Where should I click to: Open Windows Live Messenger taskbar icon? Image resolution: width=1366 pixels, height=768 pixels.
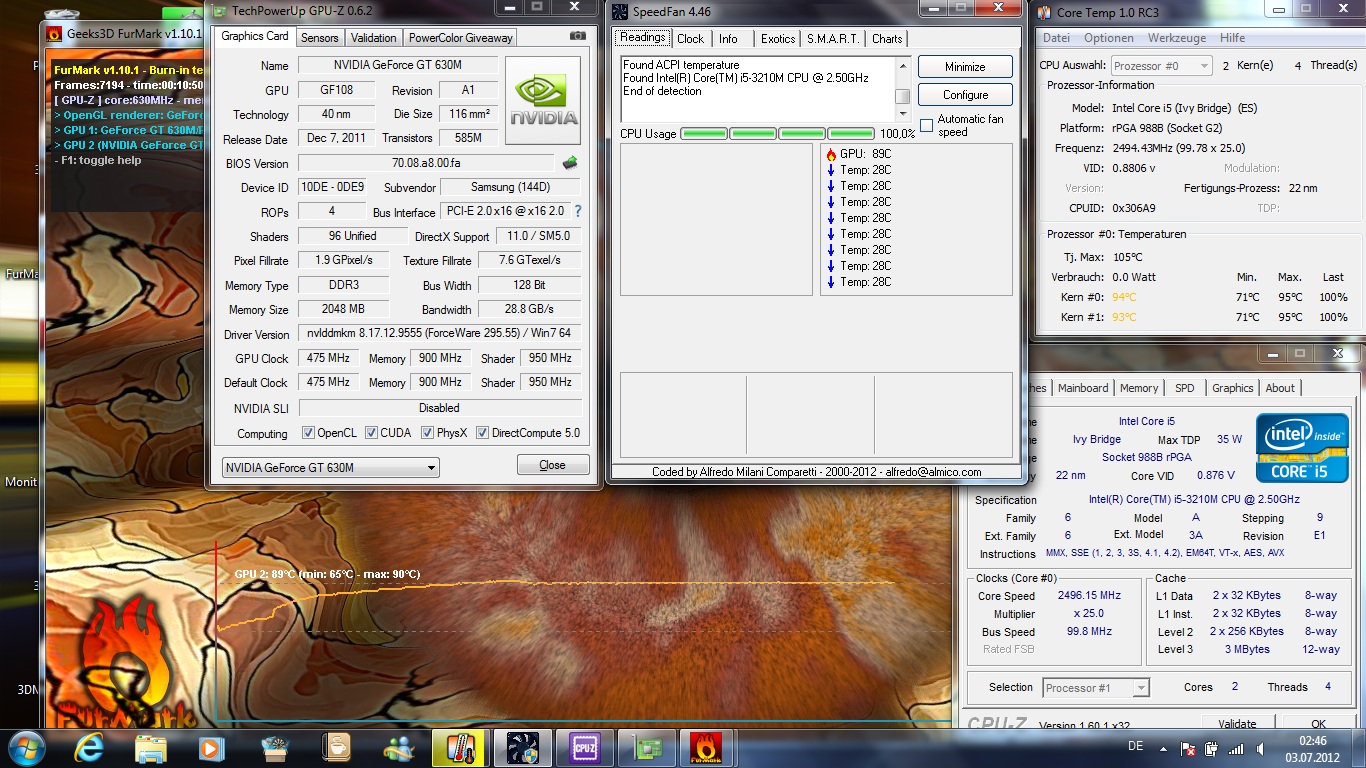click(397, 747)
